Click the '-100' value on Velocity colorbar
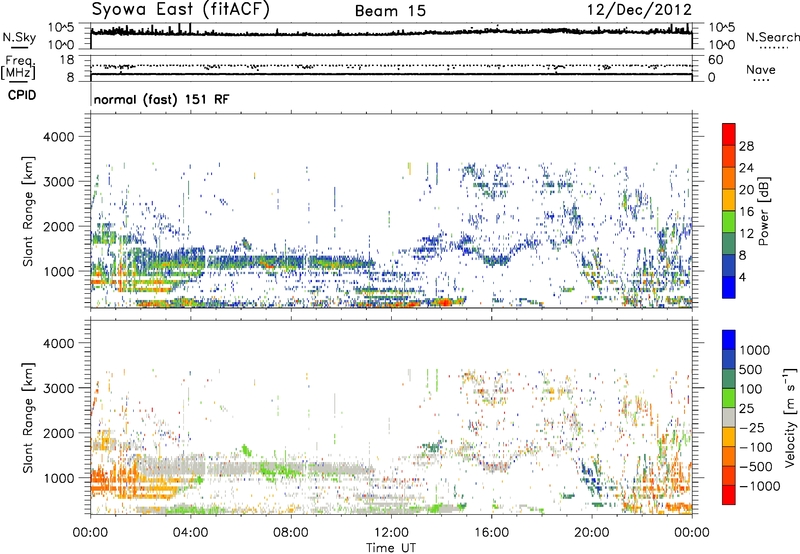The height and width of the screenshot is (554, 800). point(756,447)
